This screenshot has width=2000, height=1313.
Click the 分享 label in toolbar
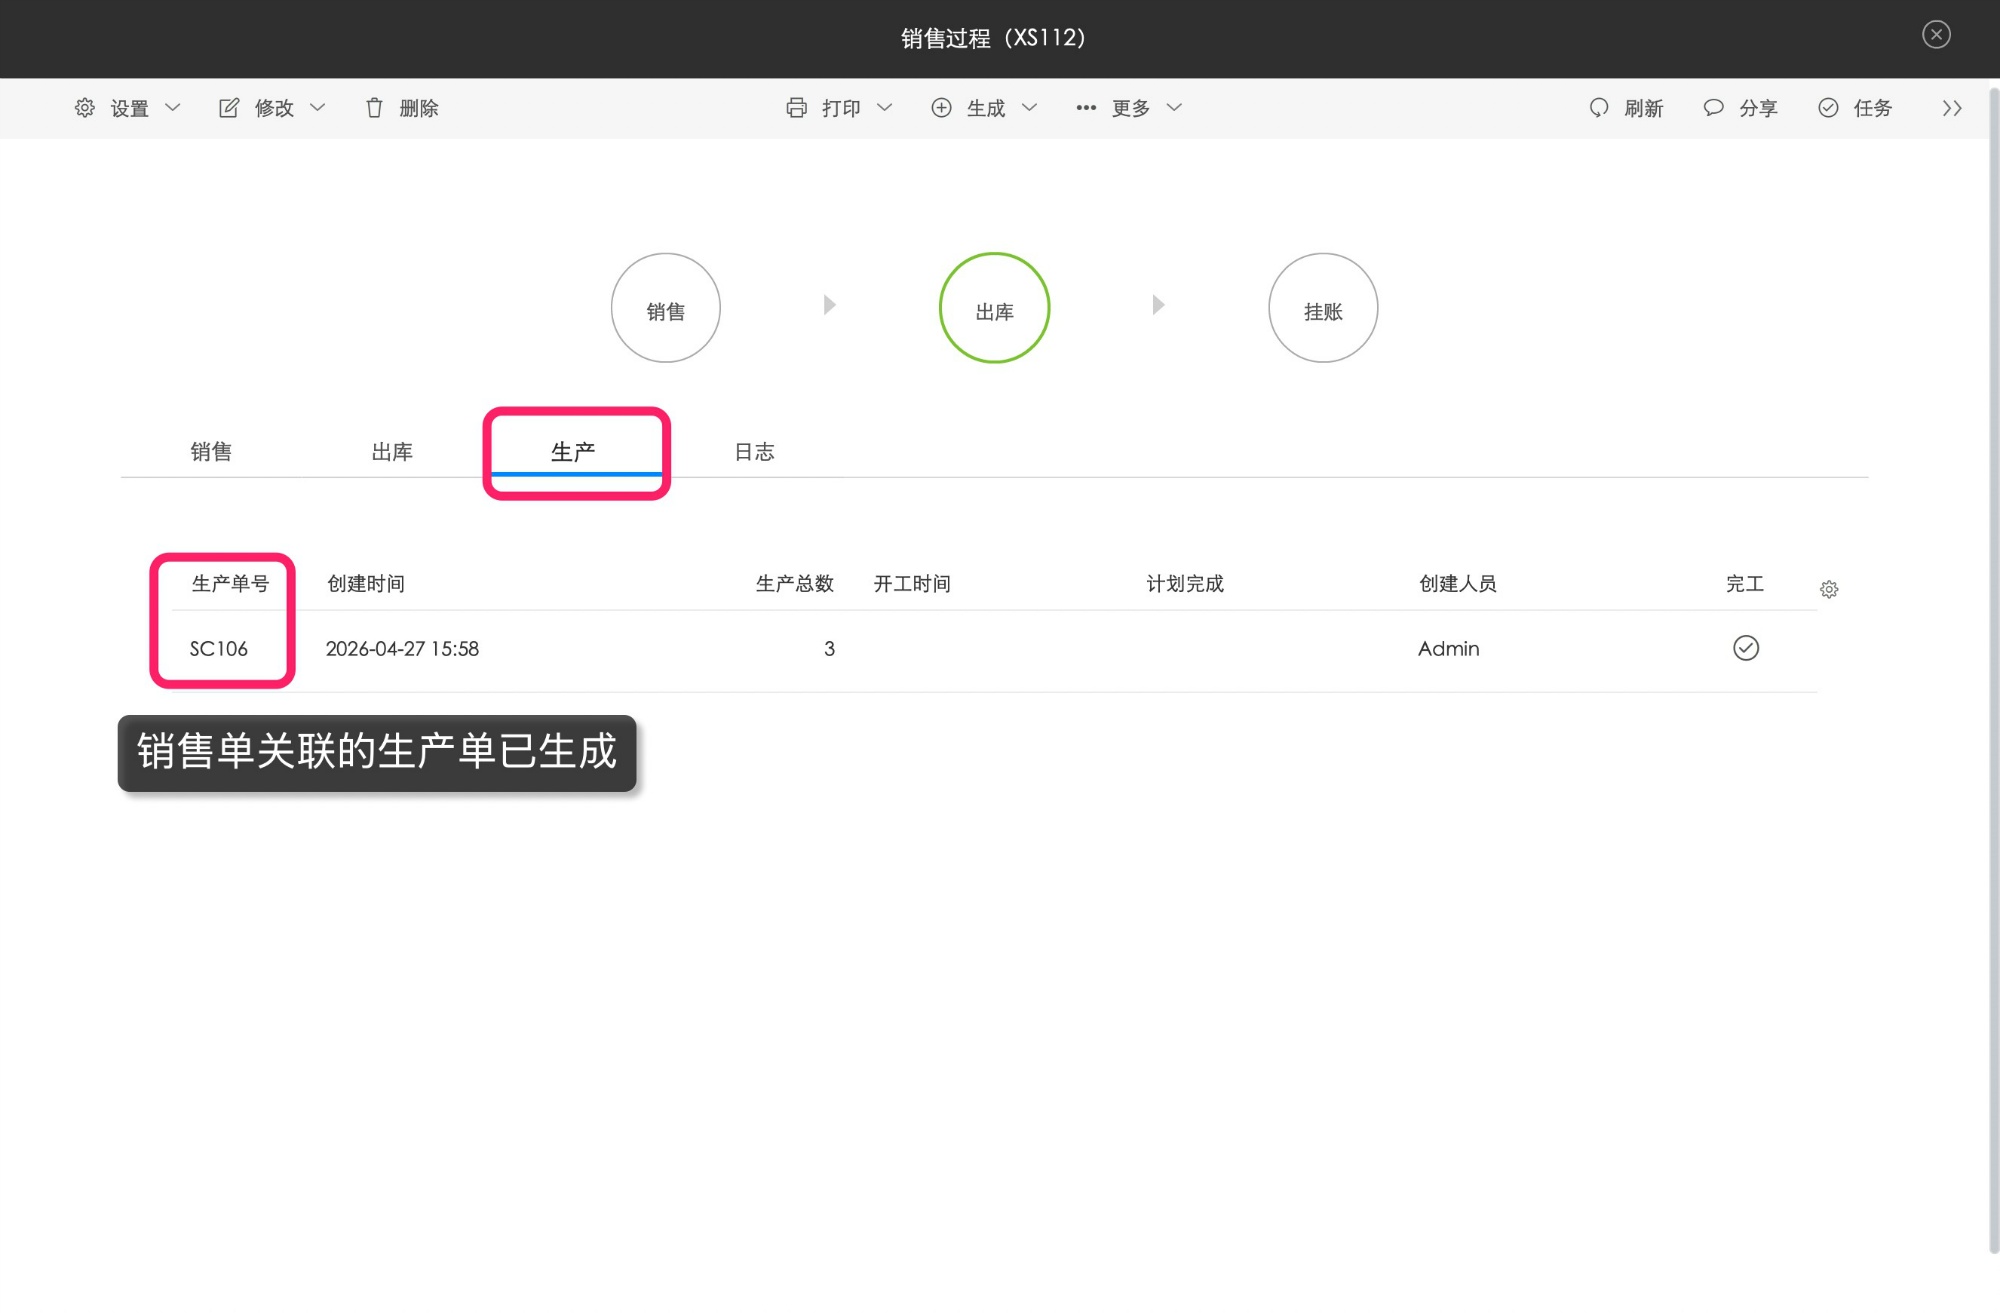[1758, 108]
